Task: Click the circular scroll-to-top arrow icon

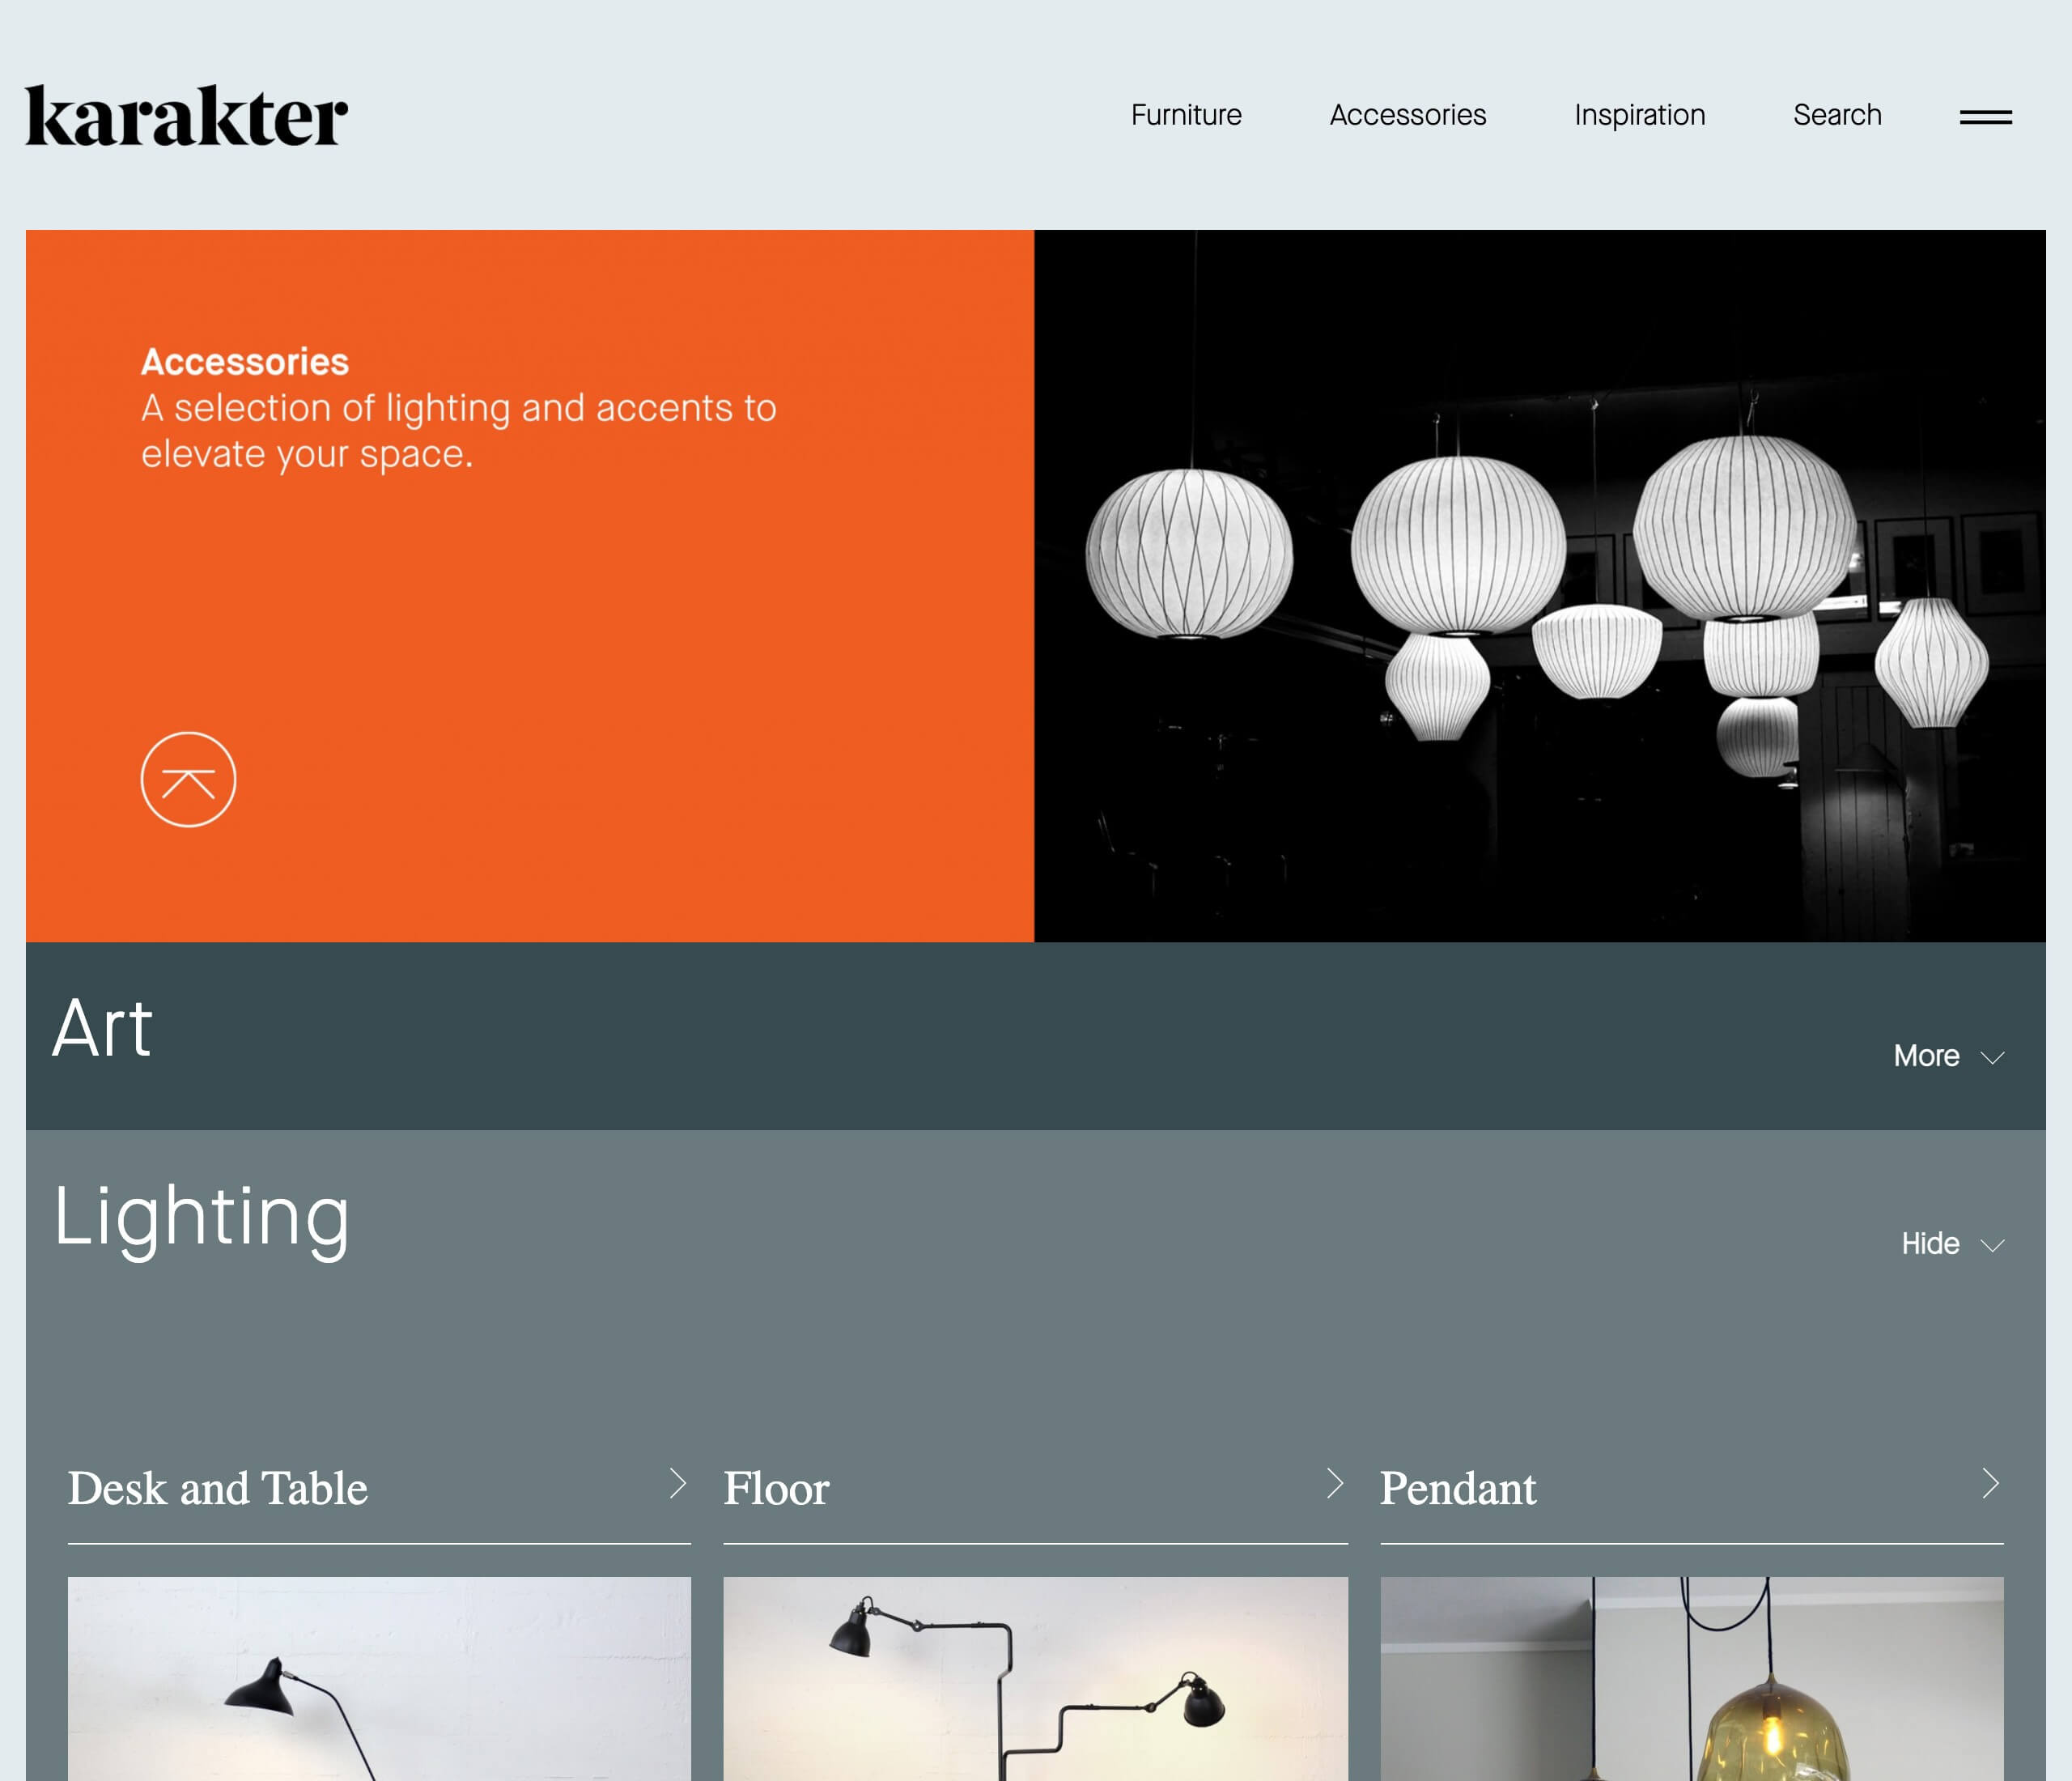Action: coord(188,779)
